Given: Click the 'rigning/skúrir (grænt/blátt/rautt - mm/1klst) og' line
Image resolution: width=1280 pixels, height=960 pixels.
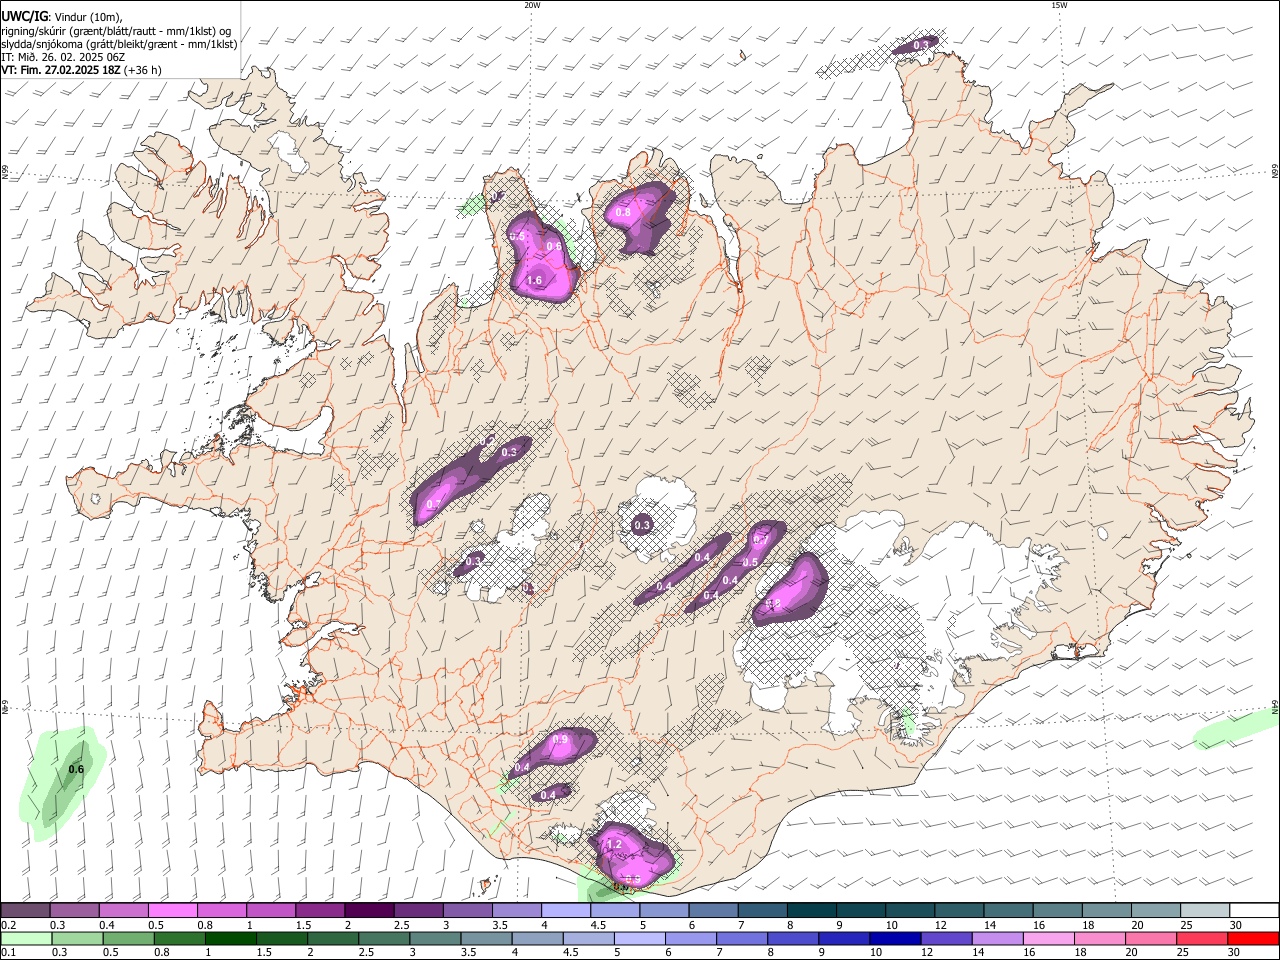Looking at the screenshot, I should coord(116,30).
